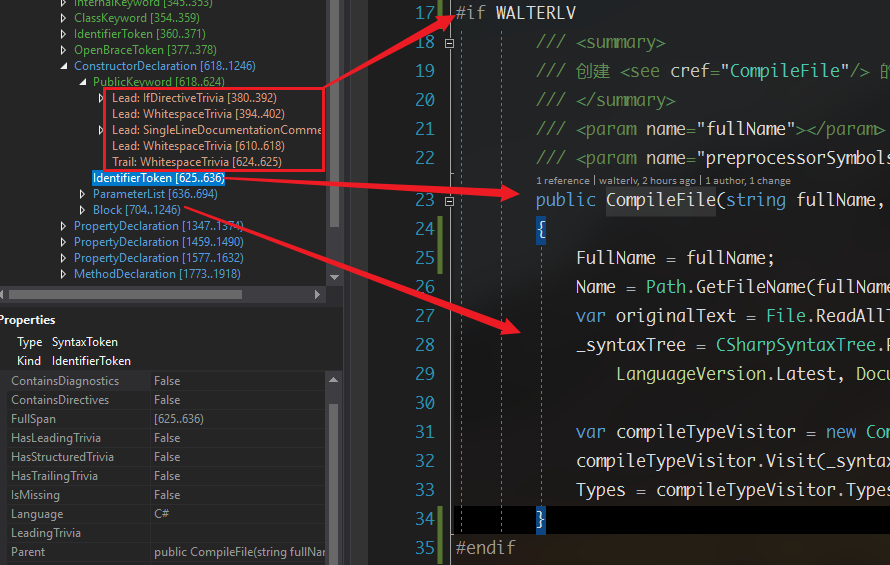Click CompileFile identifier on line 23
Viewport: 890px width, 565px height.
[661, 200]
